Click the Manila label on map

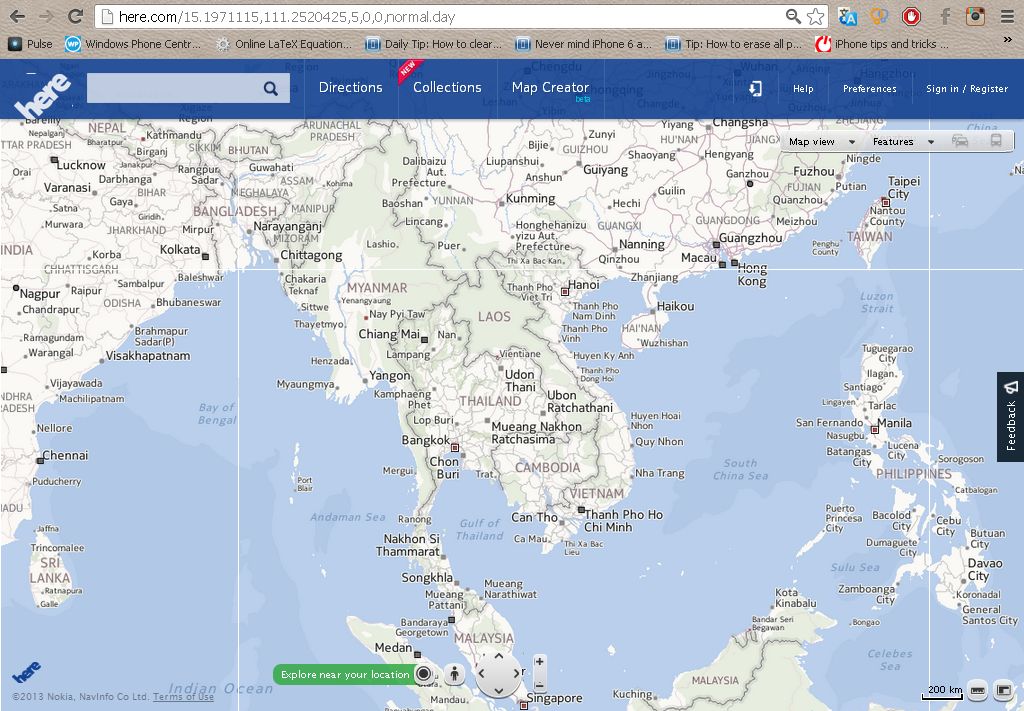pyautogui.click(x=894, y=422)
